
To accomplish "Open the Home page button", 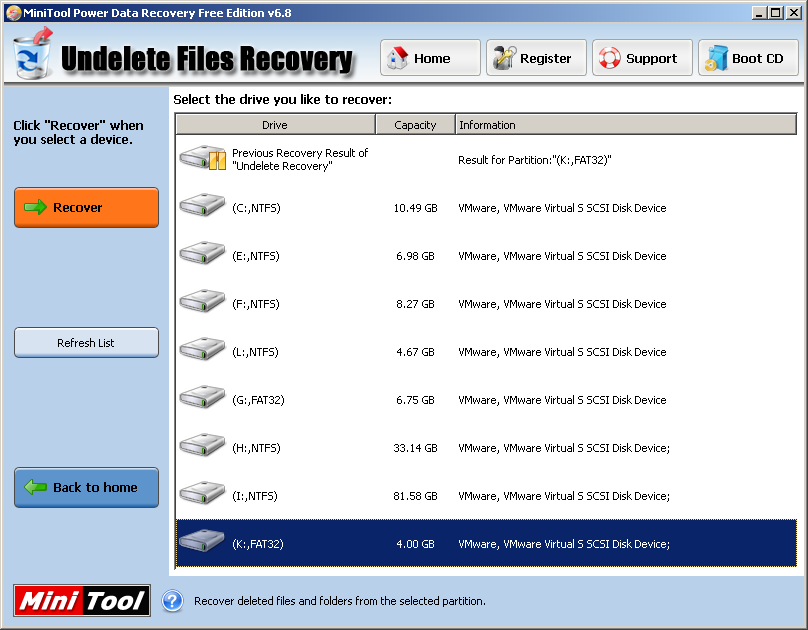I will (x=430, y=58).
